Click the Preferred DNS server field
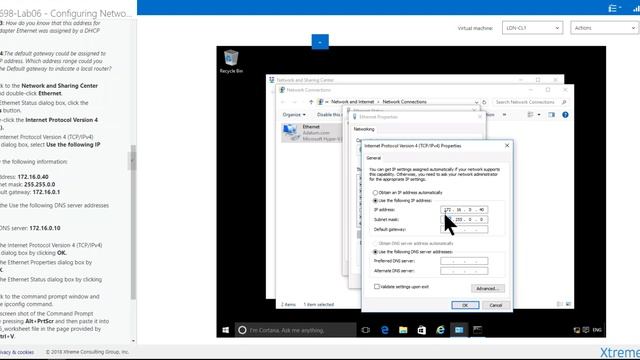This screenshot has height=360, width=640. click(x=464, y=261)
